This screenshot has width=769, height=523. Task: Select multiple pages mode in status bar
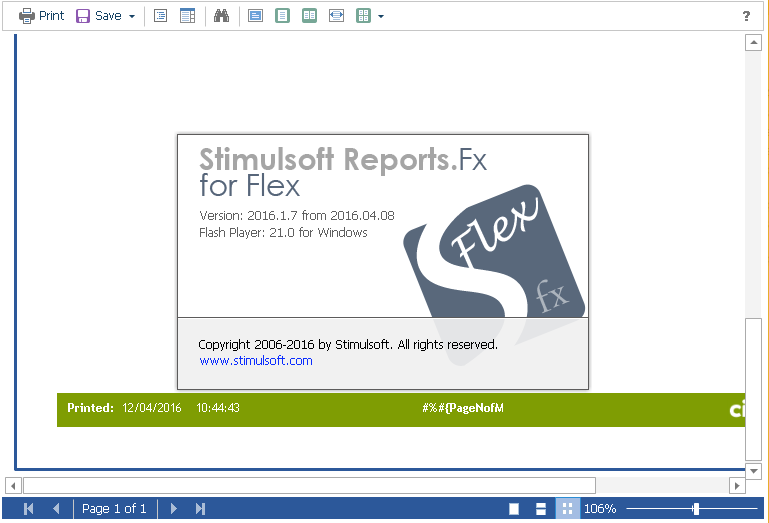[567, 509]
